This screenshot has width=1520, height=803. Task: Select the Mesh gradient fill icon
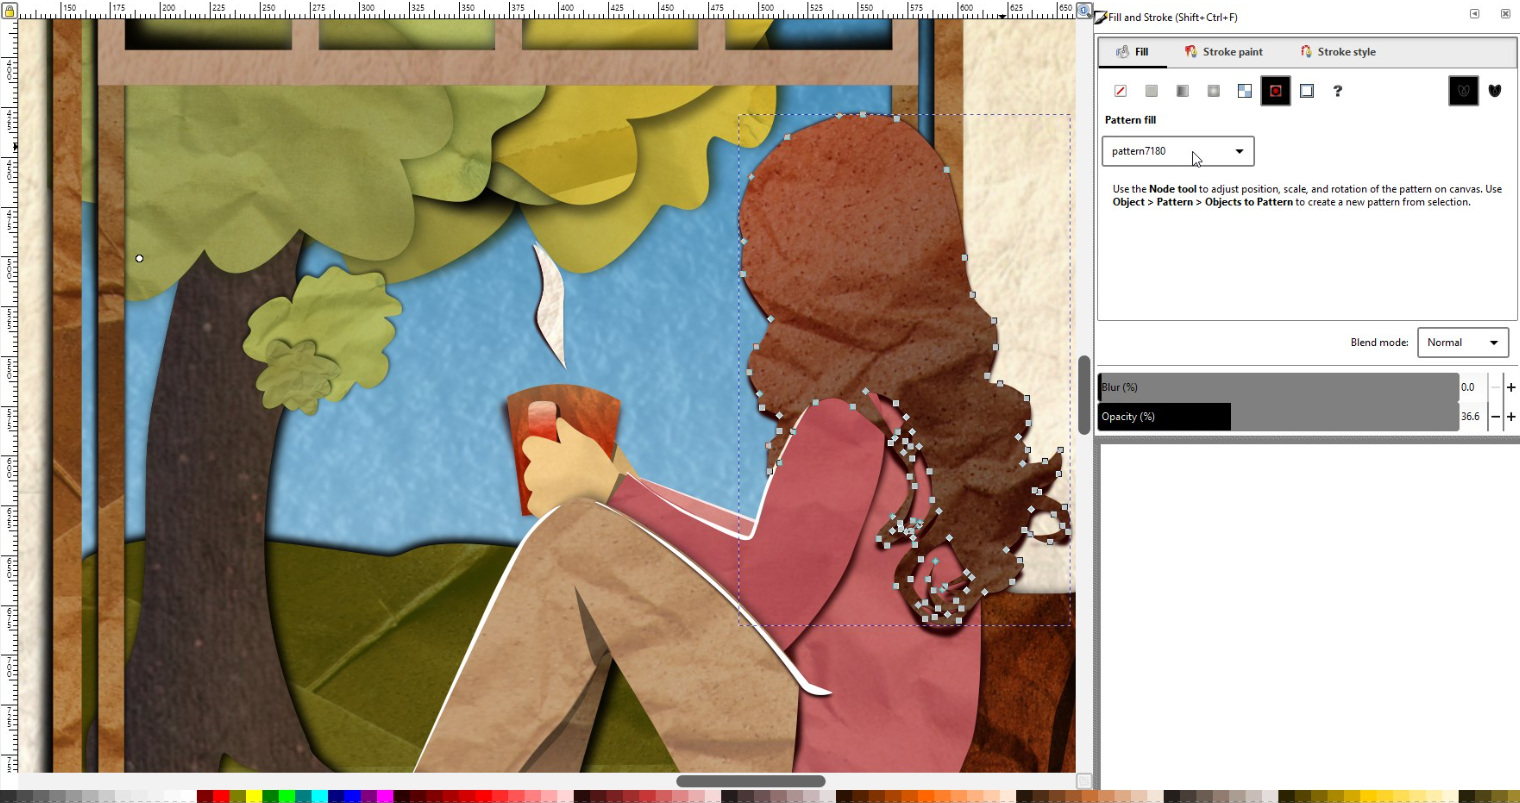(1244, 91)
